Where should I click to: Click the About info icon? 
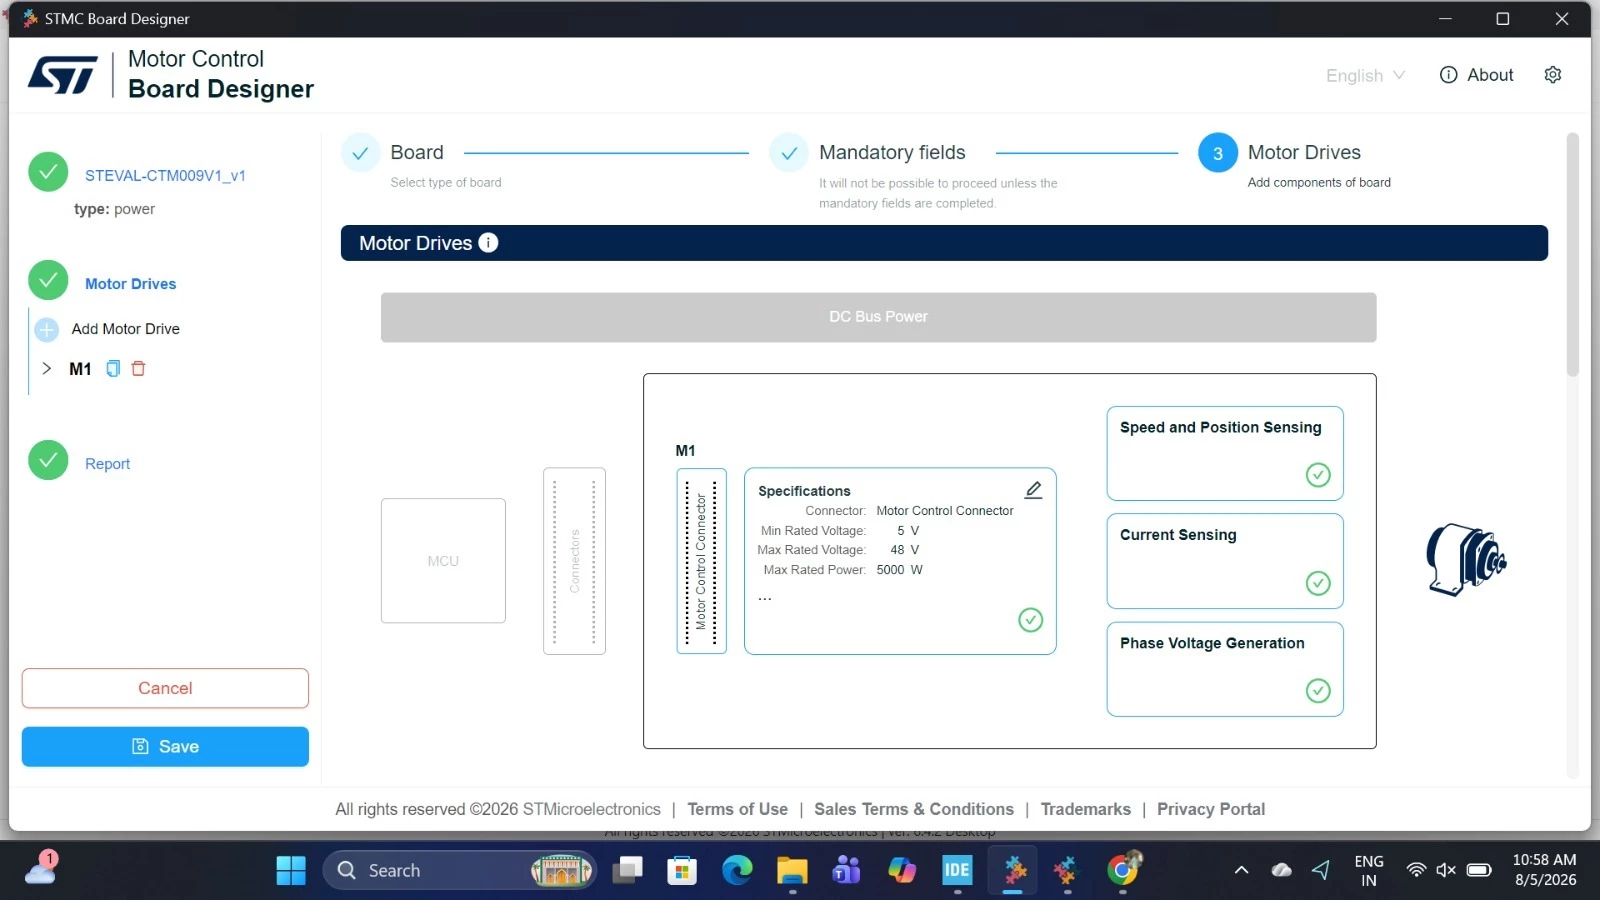click(x=1448, y=75)
